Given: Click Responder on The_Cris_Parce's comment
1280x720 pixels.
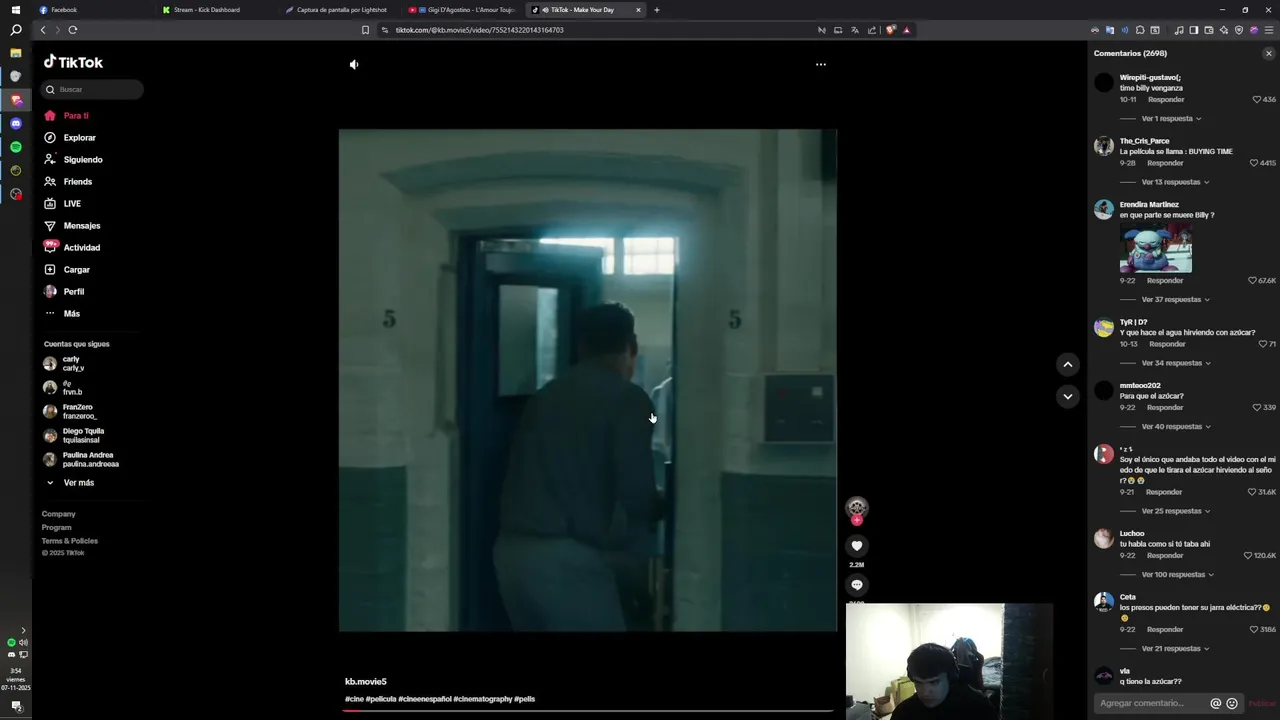Looking at the screenshot, I should tap(1165, 163).
